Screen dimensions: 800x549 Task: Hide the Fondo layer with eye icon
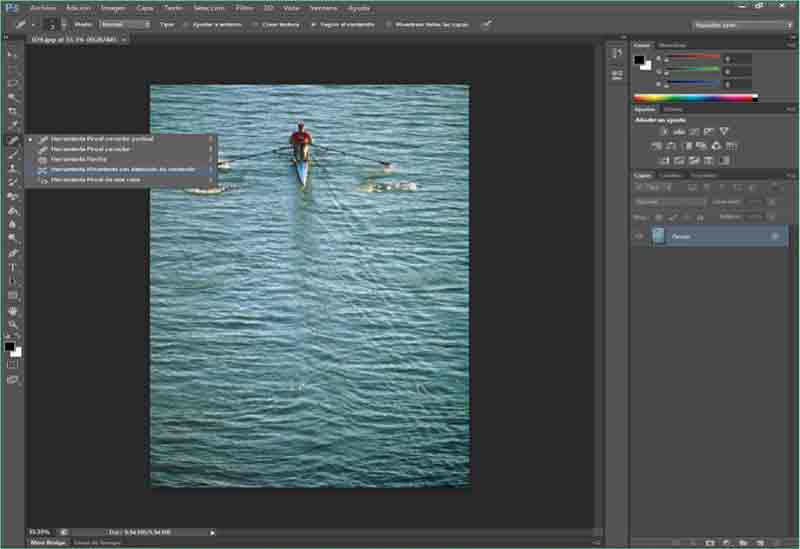(x=639, y=236)
